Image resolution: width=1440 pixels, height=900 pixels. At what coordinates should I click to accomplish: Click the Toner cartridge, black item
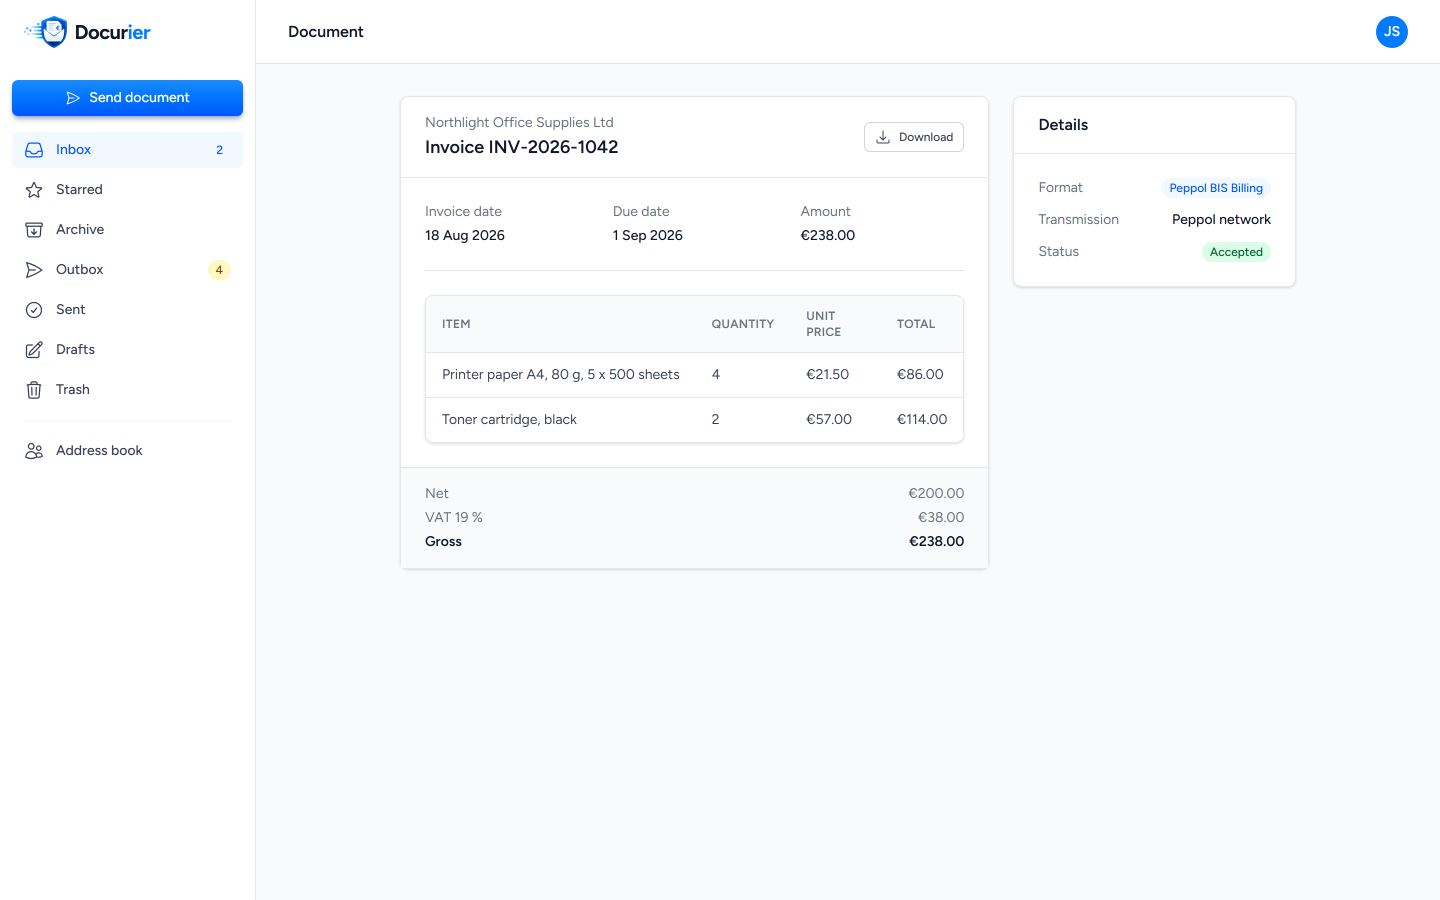pos(509,420)
